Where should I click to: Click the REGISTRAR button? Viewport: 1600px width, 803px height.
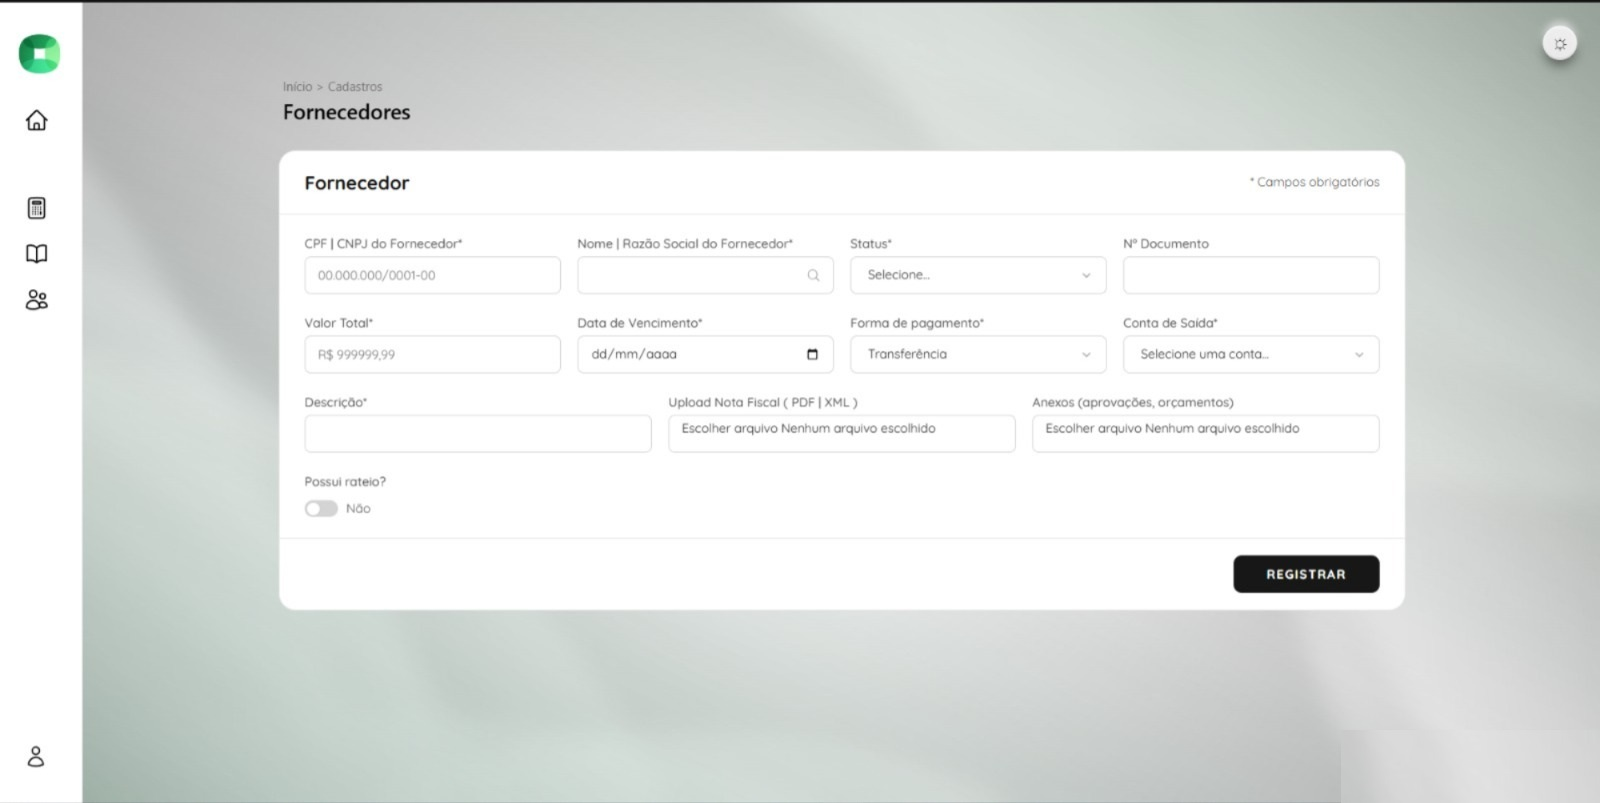(x=1306, y=574)
